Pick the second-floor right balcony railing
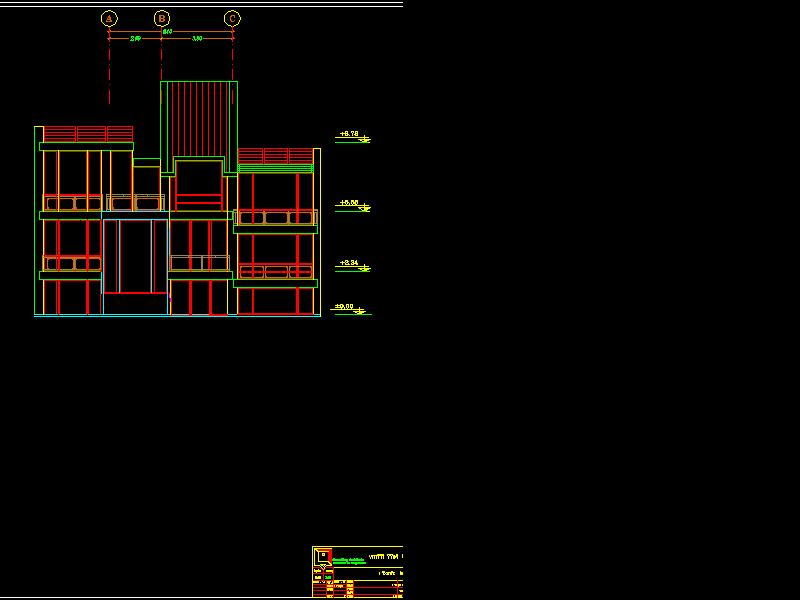 tap(276, 217)
